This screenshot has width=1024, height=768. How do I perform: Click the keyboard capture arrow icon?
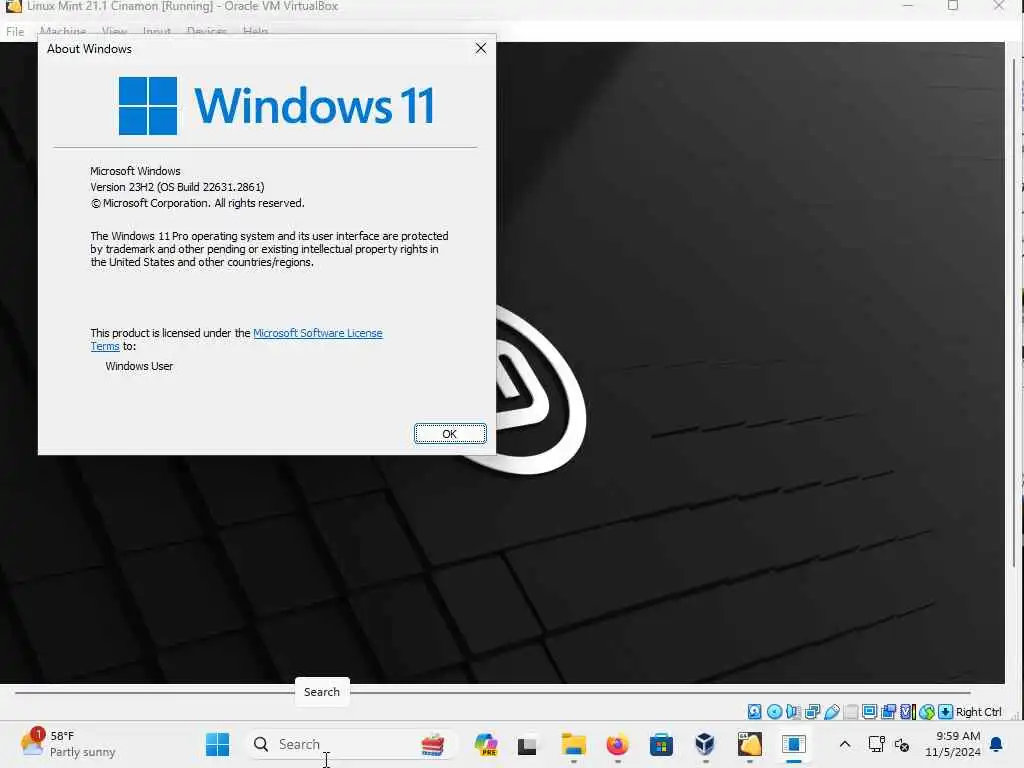point(945,712)
